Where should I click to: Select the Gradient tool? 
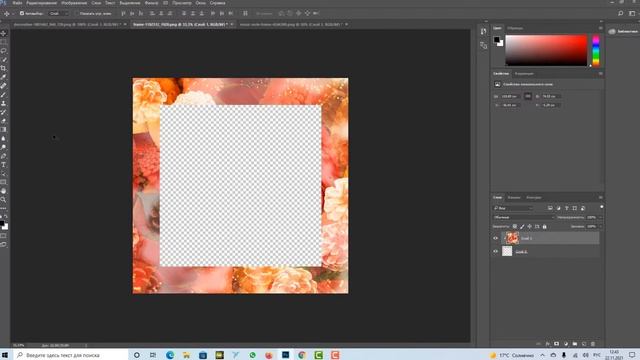pos(4,129)
